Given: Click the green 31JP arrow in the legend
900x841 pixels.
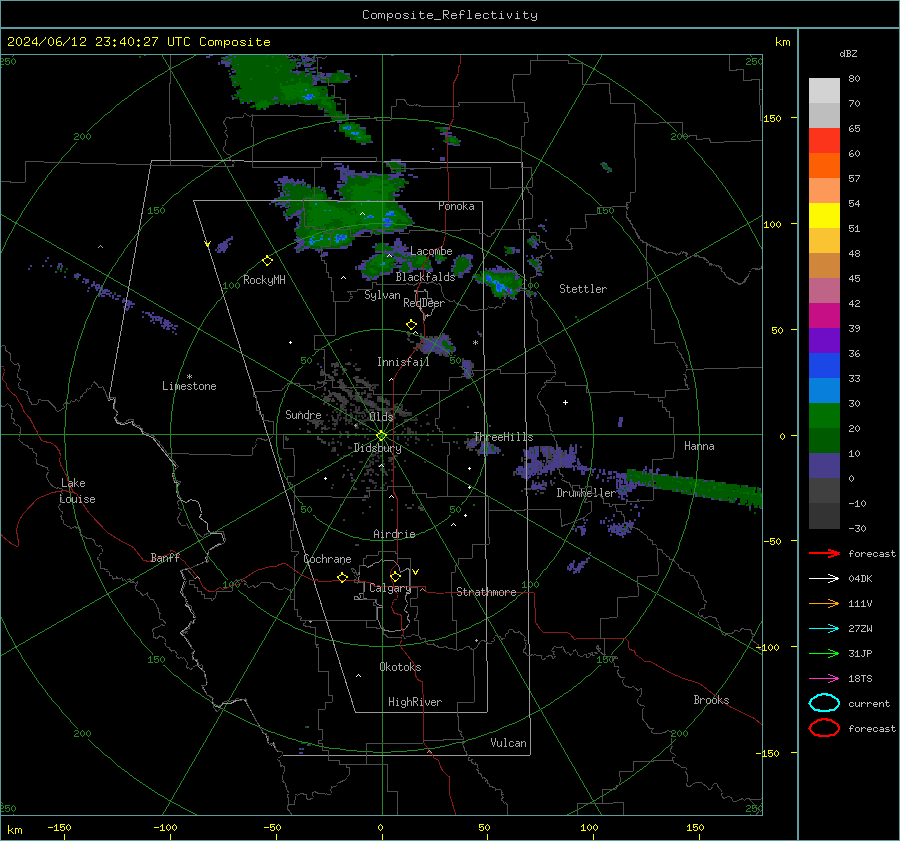Looking at the screenshot, I should click(824, 653).
